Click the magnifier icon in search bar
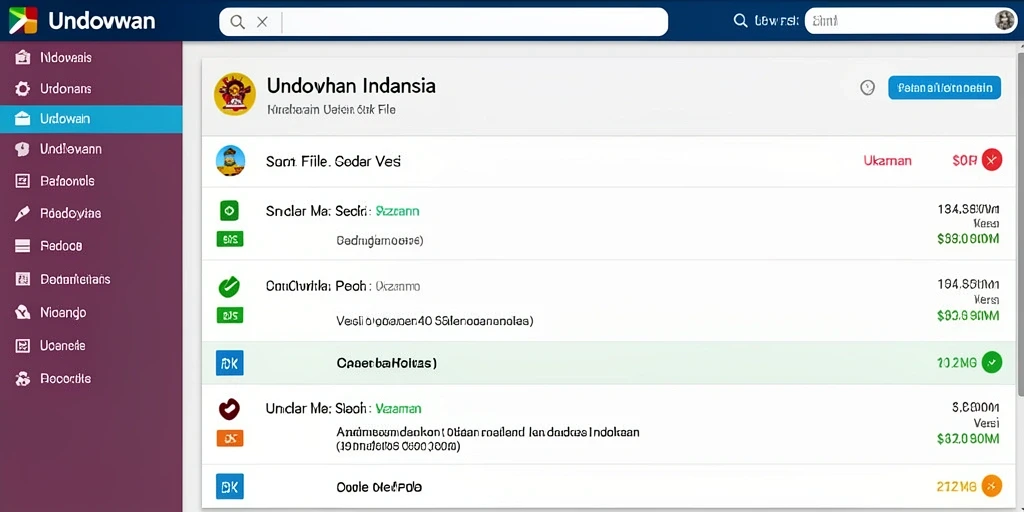 (x=238, y=22)
